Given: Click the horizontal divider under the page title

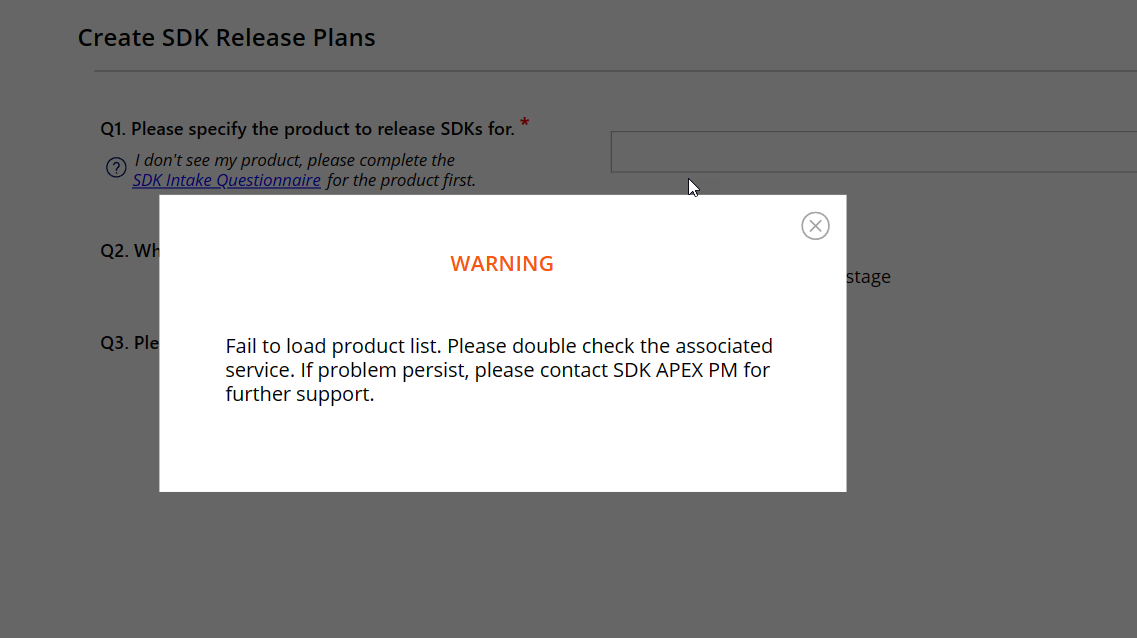Looking at the screenshot, I should click(x=600, y=71).
